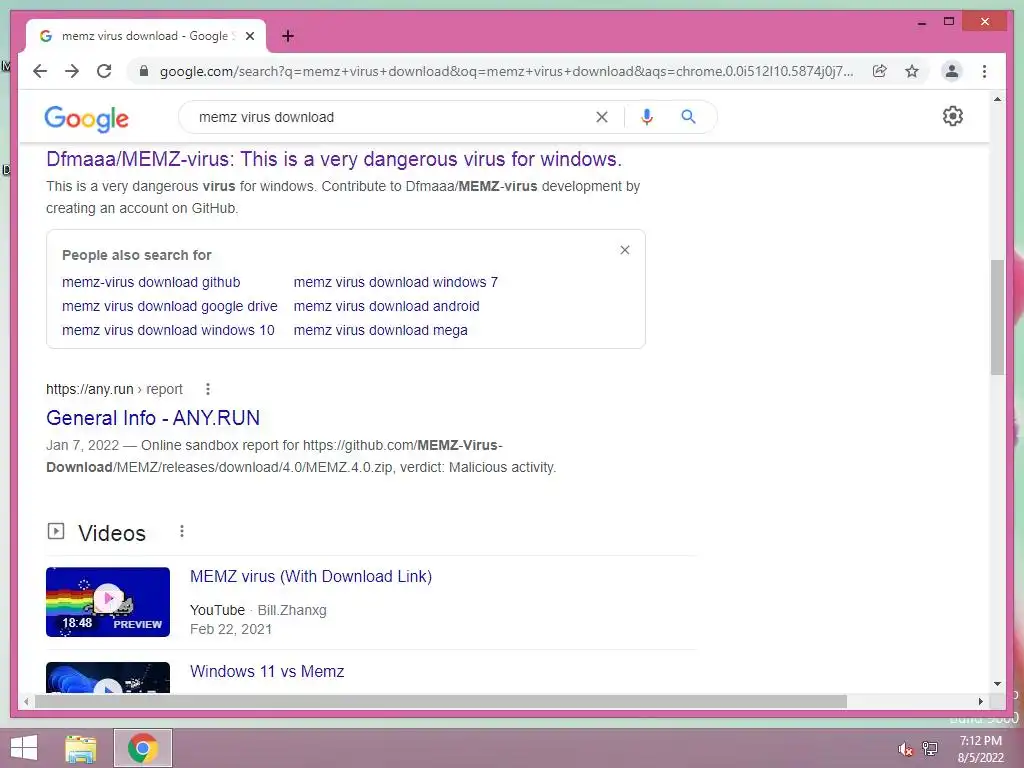Viewport: 1024px width, 768px height.
Task: Reload the current page
Action: point(104,71)
